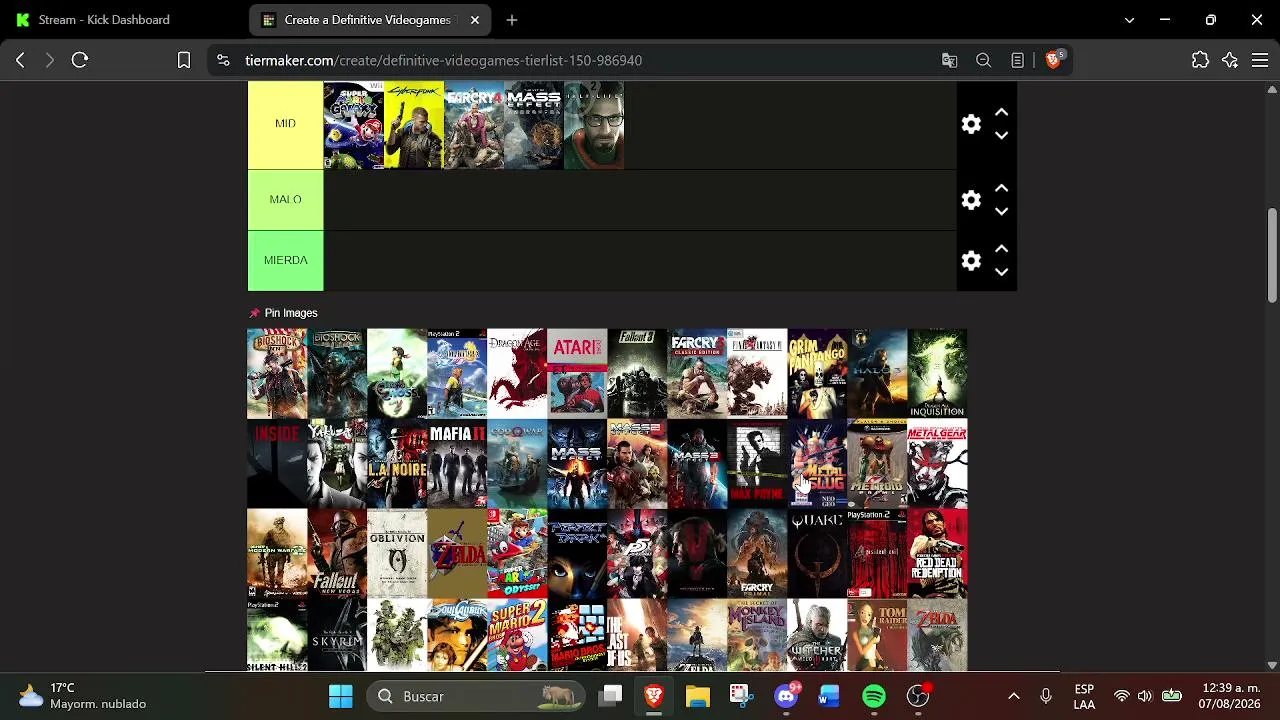The height and width of the screenshot is (720, 1280).
Task: Pick the Grim Fandango cover
Action: tap(817, 373)
